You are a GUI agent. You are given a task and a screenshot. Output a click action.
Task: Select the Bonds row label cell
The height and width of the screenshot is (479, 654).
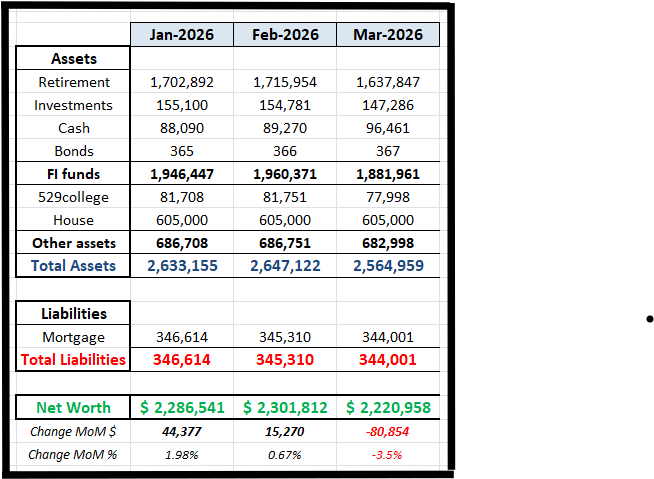(74, 151)
